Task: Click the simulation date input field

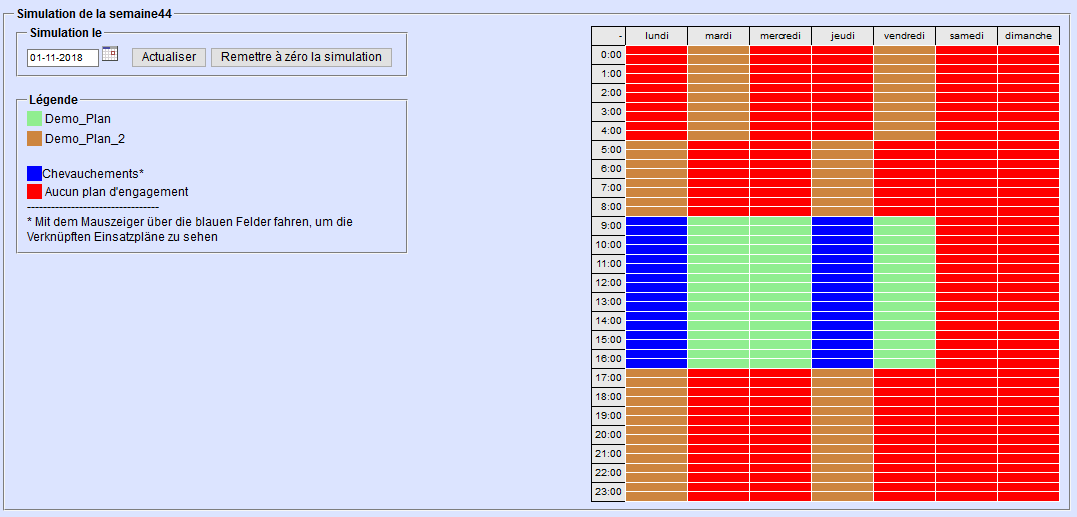Action: coord(63,58)
